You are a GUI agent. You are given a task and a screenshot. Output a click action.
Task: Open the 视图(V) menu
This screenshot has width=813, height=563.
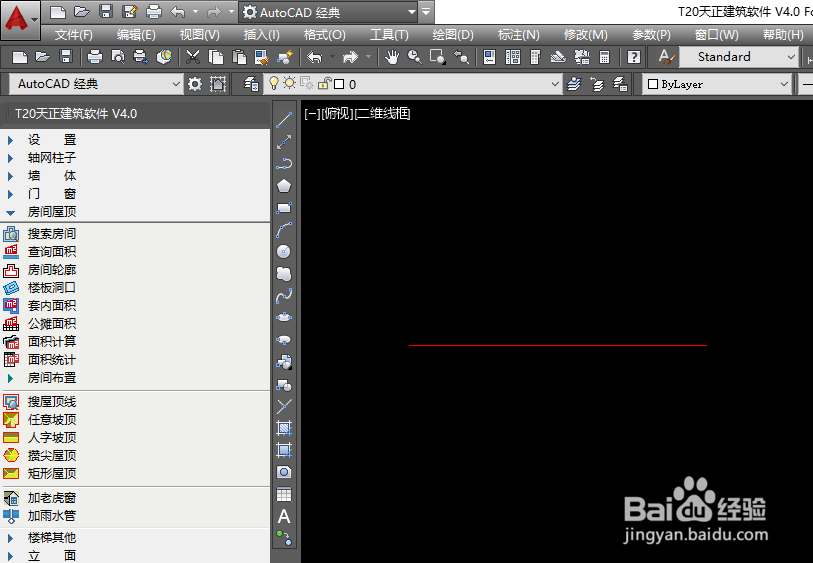coord(200,35)
